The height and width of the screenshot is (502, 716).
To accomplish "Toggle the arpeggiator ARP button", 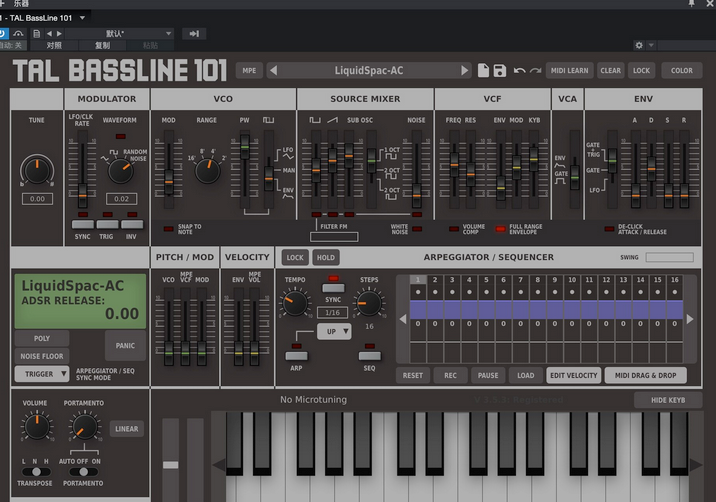I will pyautogui.click(x=296, y=356).
